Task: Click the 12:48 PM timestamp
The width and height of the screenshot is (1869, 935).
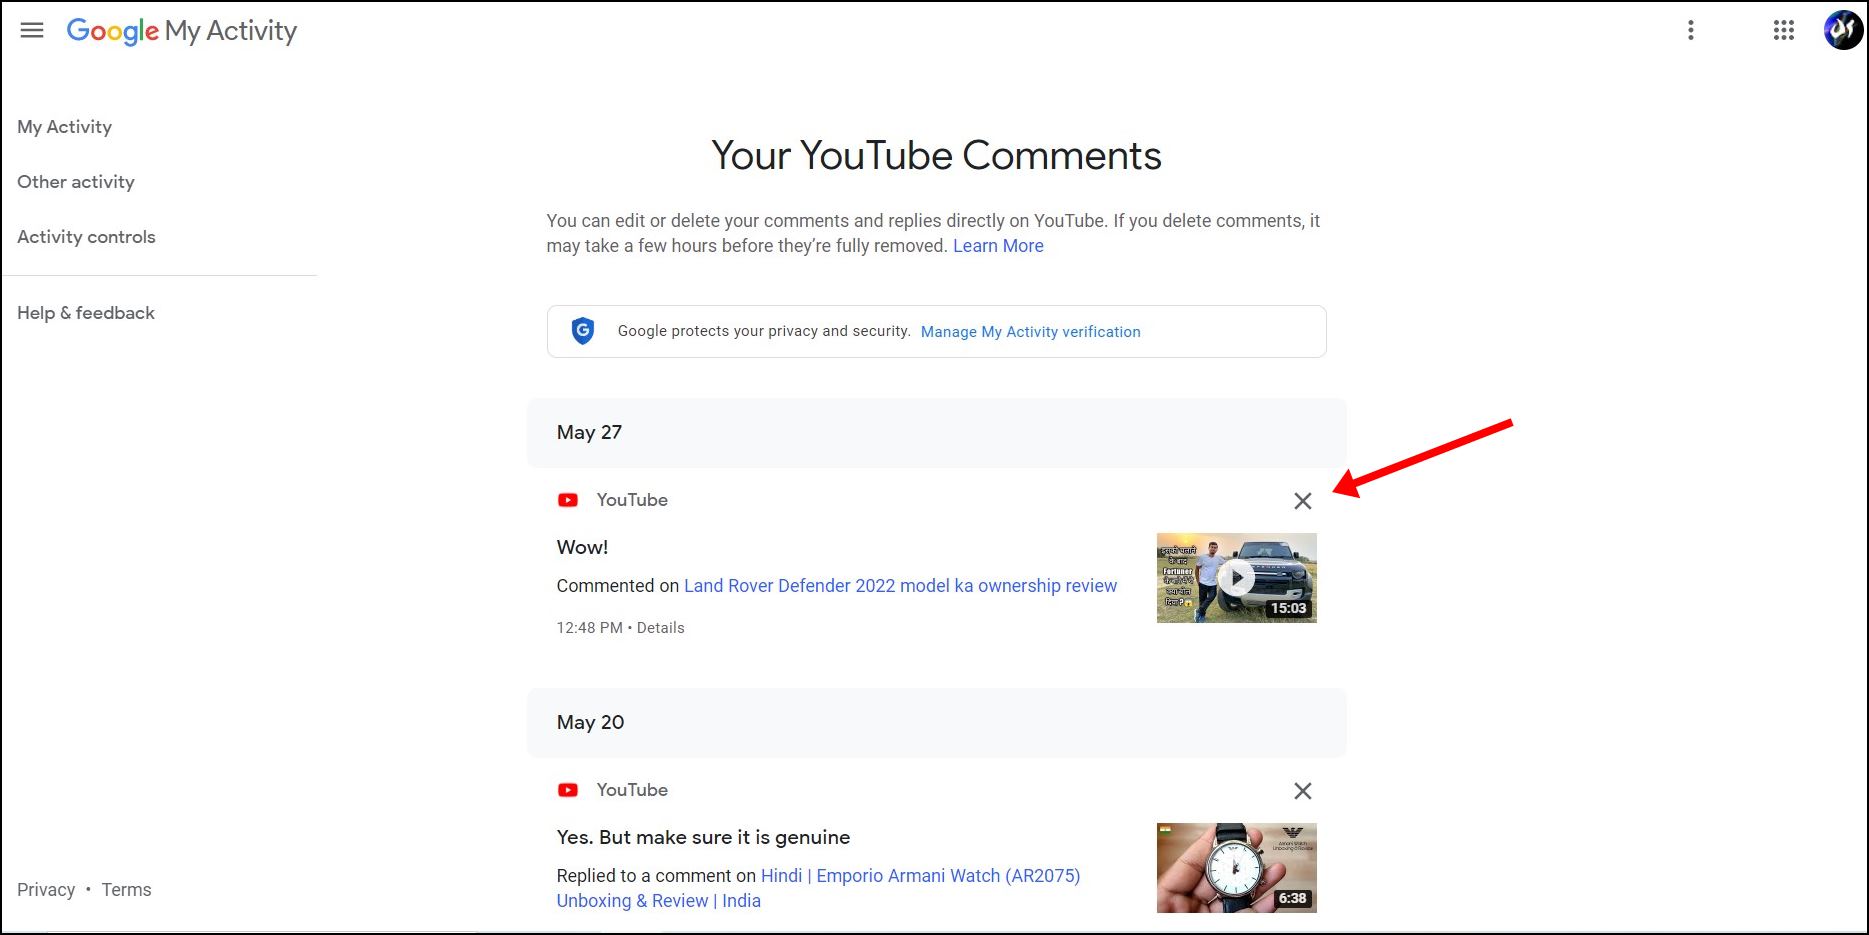Action: pyautogui.click(x=589, y=628)
